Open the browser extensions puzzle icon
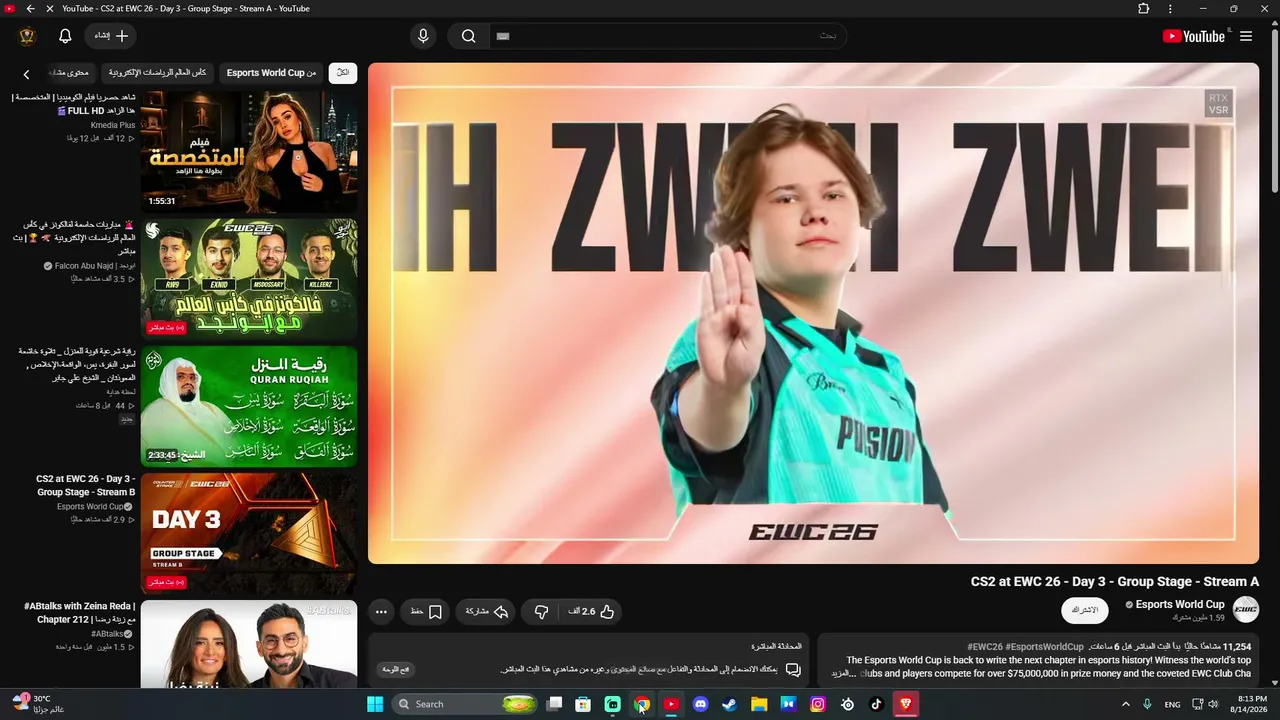Image resolution: width=1280 pixels, height=720 pixels. point(1144,8)
